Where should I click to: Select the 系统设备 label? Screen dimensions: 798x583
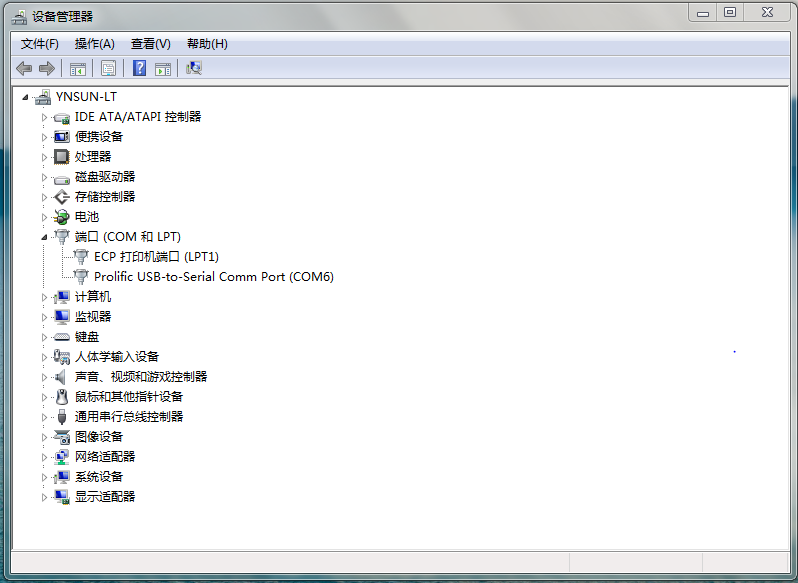click(x=99, y=477)
